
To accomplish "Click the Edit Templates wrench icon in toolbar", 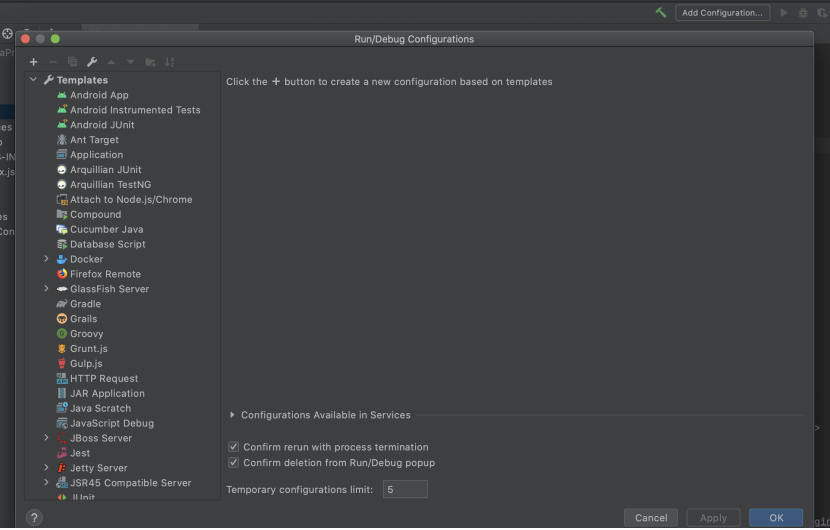I will point(92,62).
